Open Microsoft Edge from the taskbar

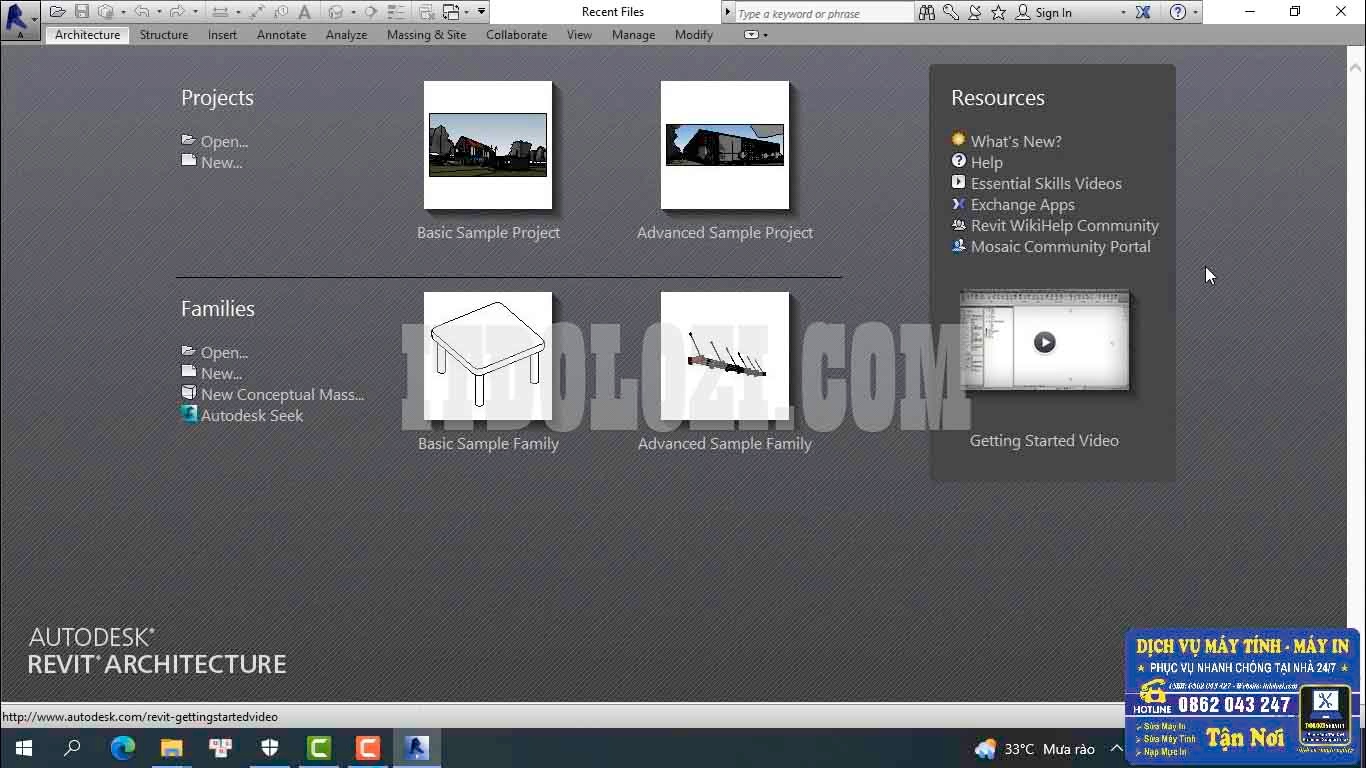pos(122,748)
